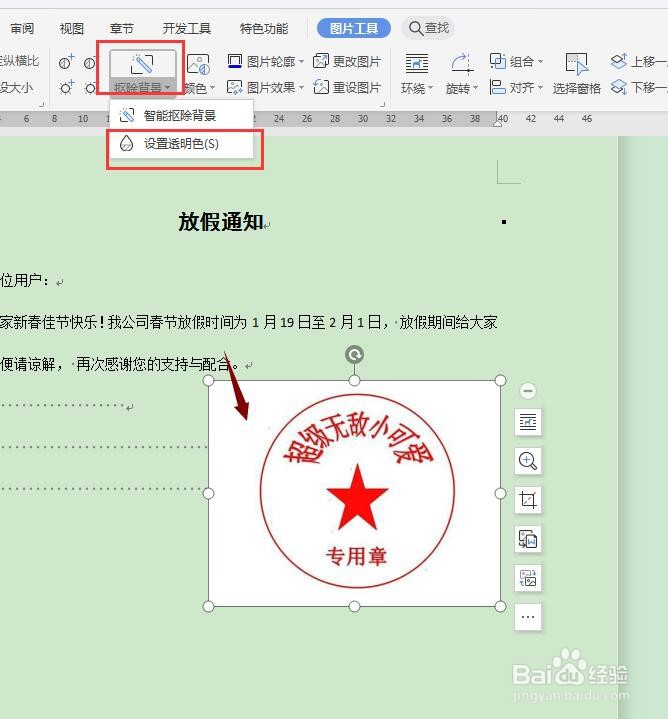Image resolution: width=668 pixels, height=719 pixels.
Task: Click the 更改图片 change picture icon
Action: point(321,61)
